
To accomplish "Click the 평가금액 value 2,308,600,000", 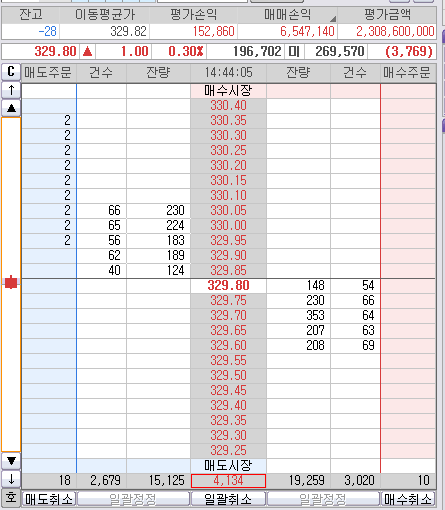I will (x=395, y=32).
